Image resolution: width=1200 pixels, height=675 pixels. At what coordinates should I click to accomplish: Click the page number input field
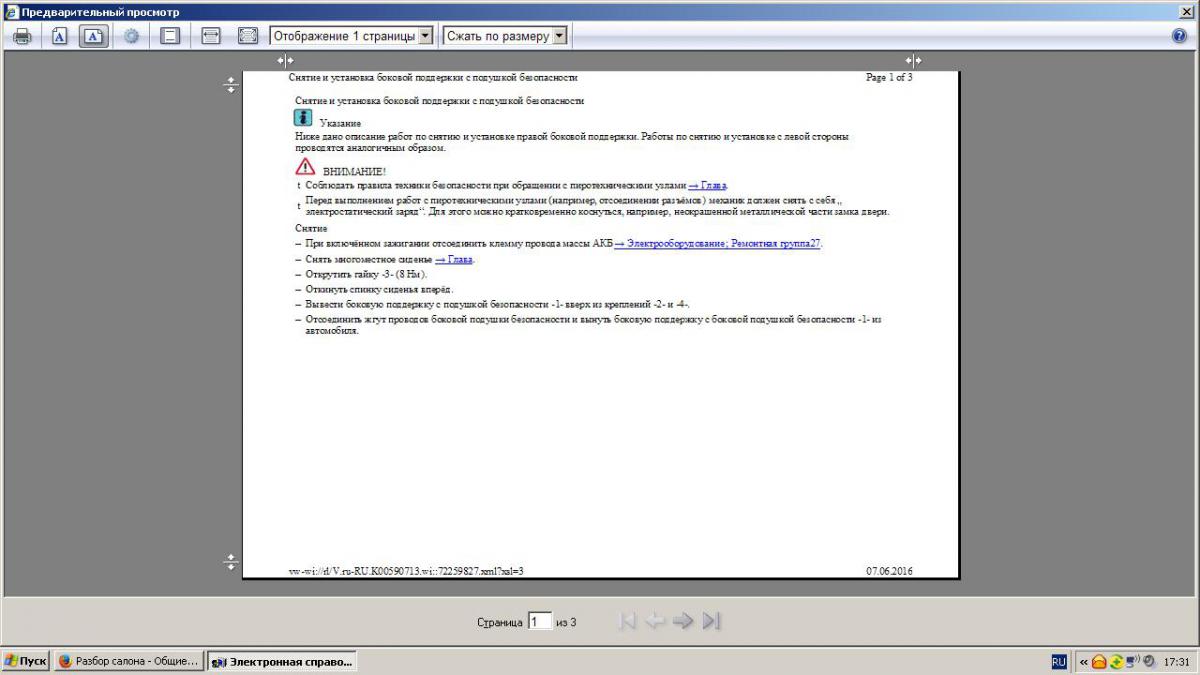(539, 621)
